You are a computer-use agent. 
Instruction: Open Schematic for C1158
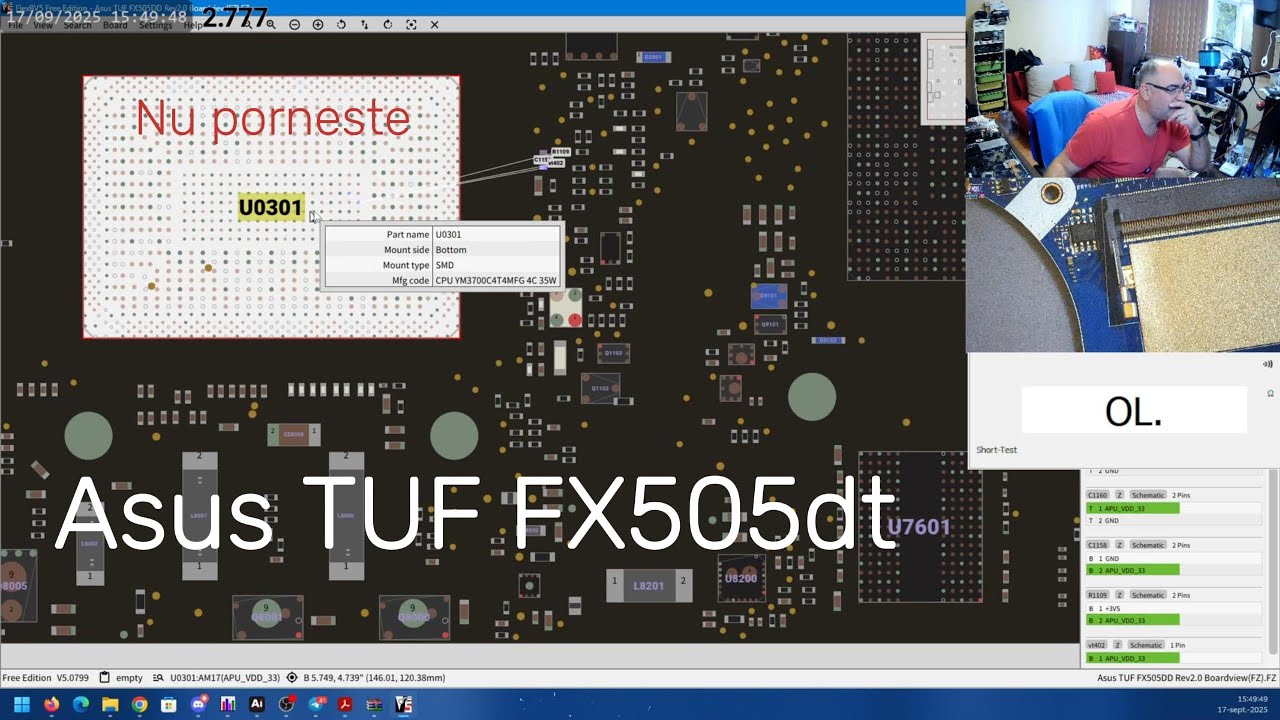tap(1148, 545)
